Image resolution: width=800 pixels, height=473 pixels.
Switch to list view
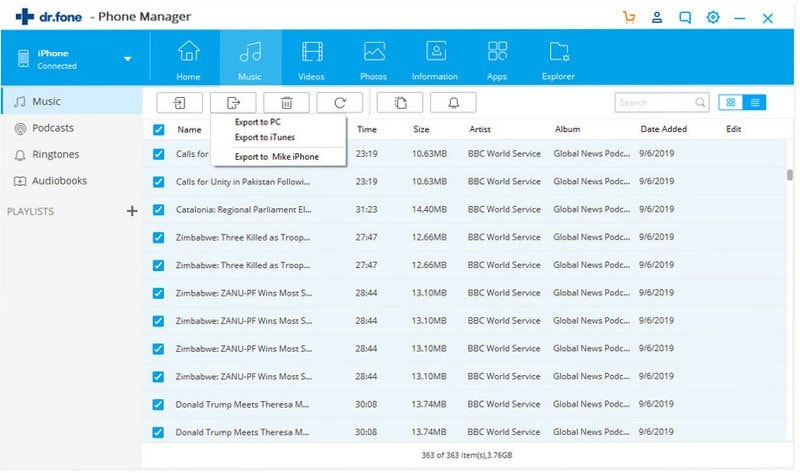click(755, 103)
